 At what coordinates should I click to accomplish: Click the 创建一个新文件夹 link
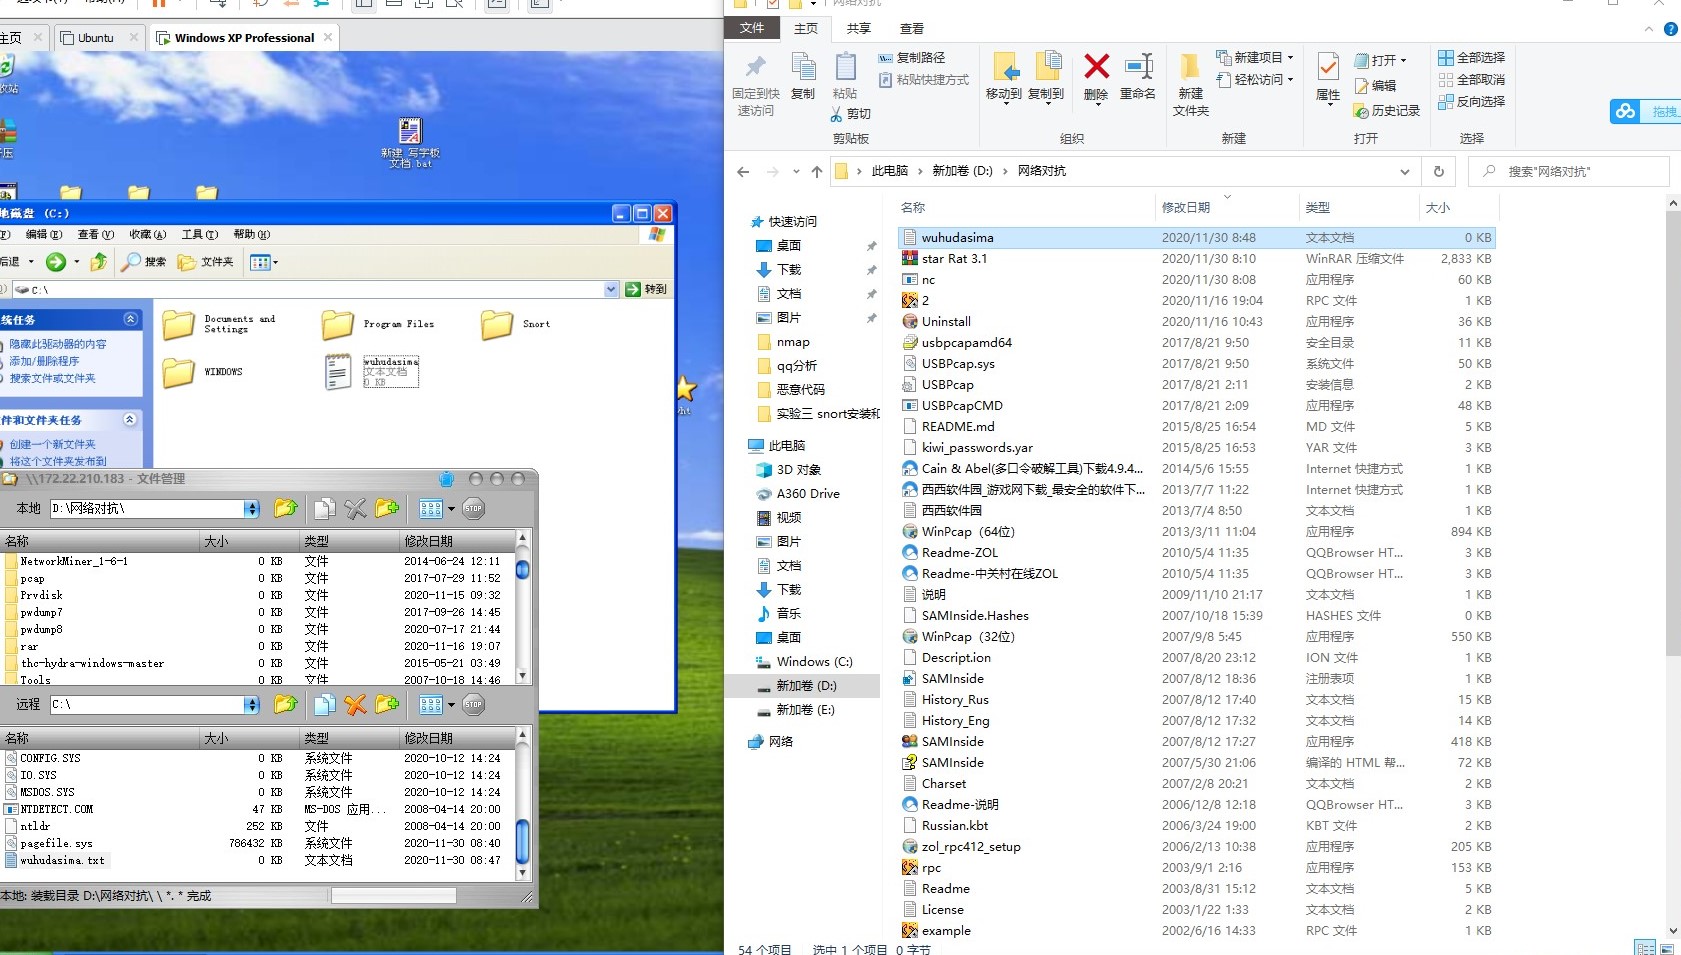click(53, 444)
